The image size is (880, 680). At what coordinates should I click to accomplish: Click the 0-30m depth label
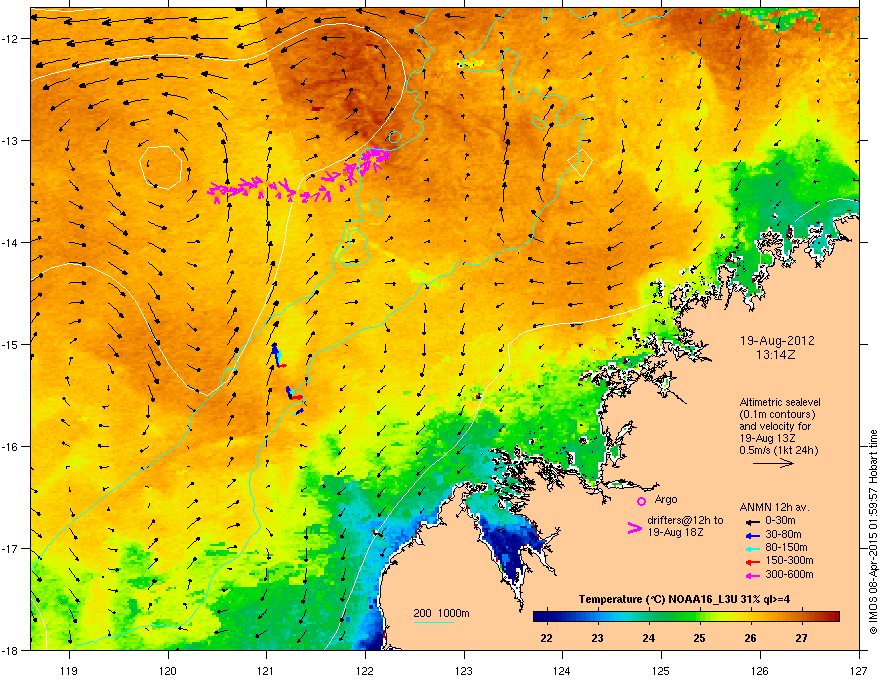[x=781, y=521]
